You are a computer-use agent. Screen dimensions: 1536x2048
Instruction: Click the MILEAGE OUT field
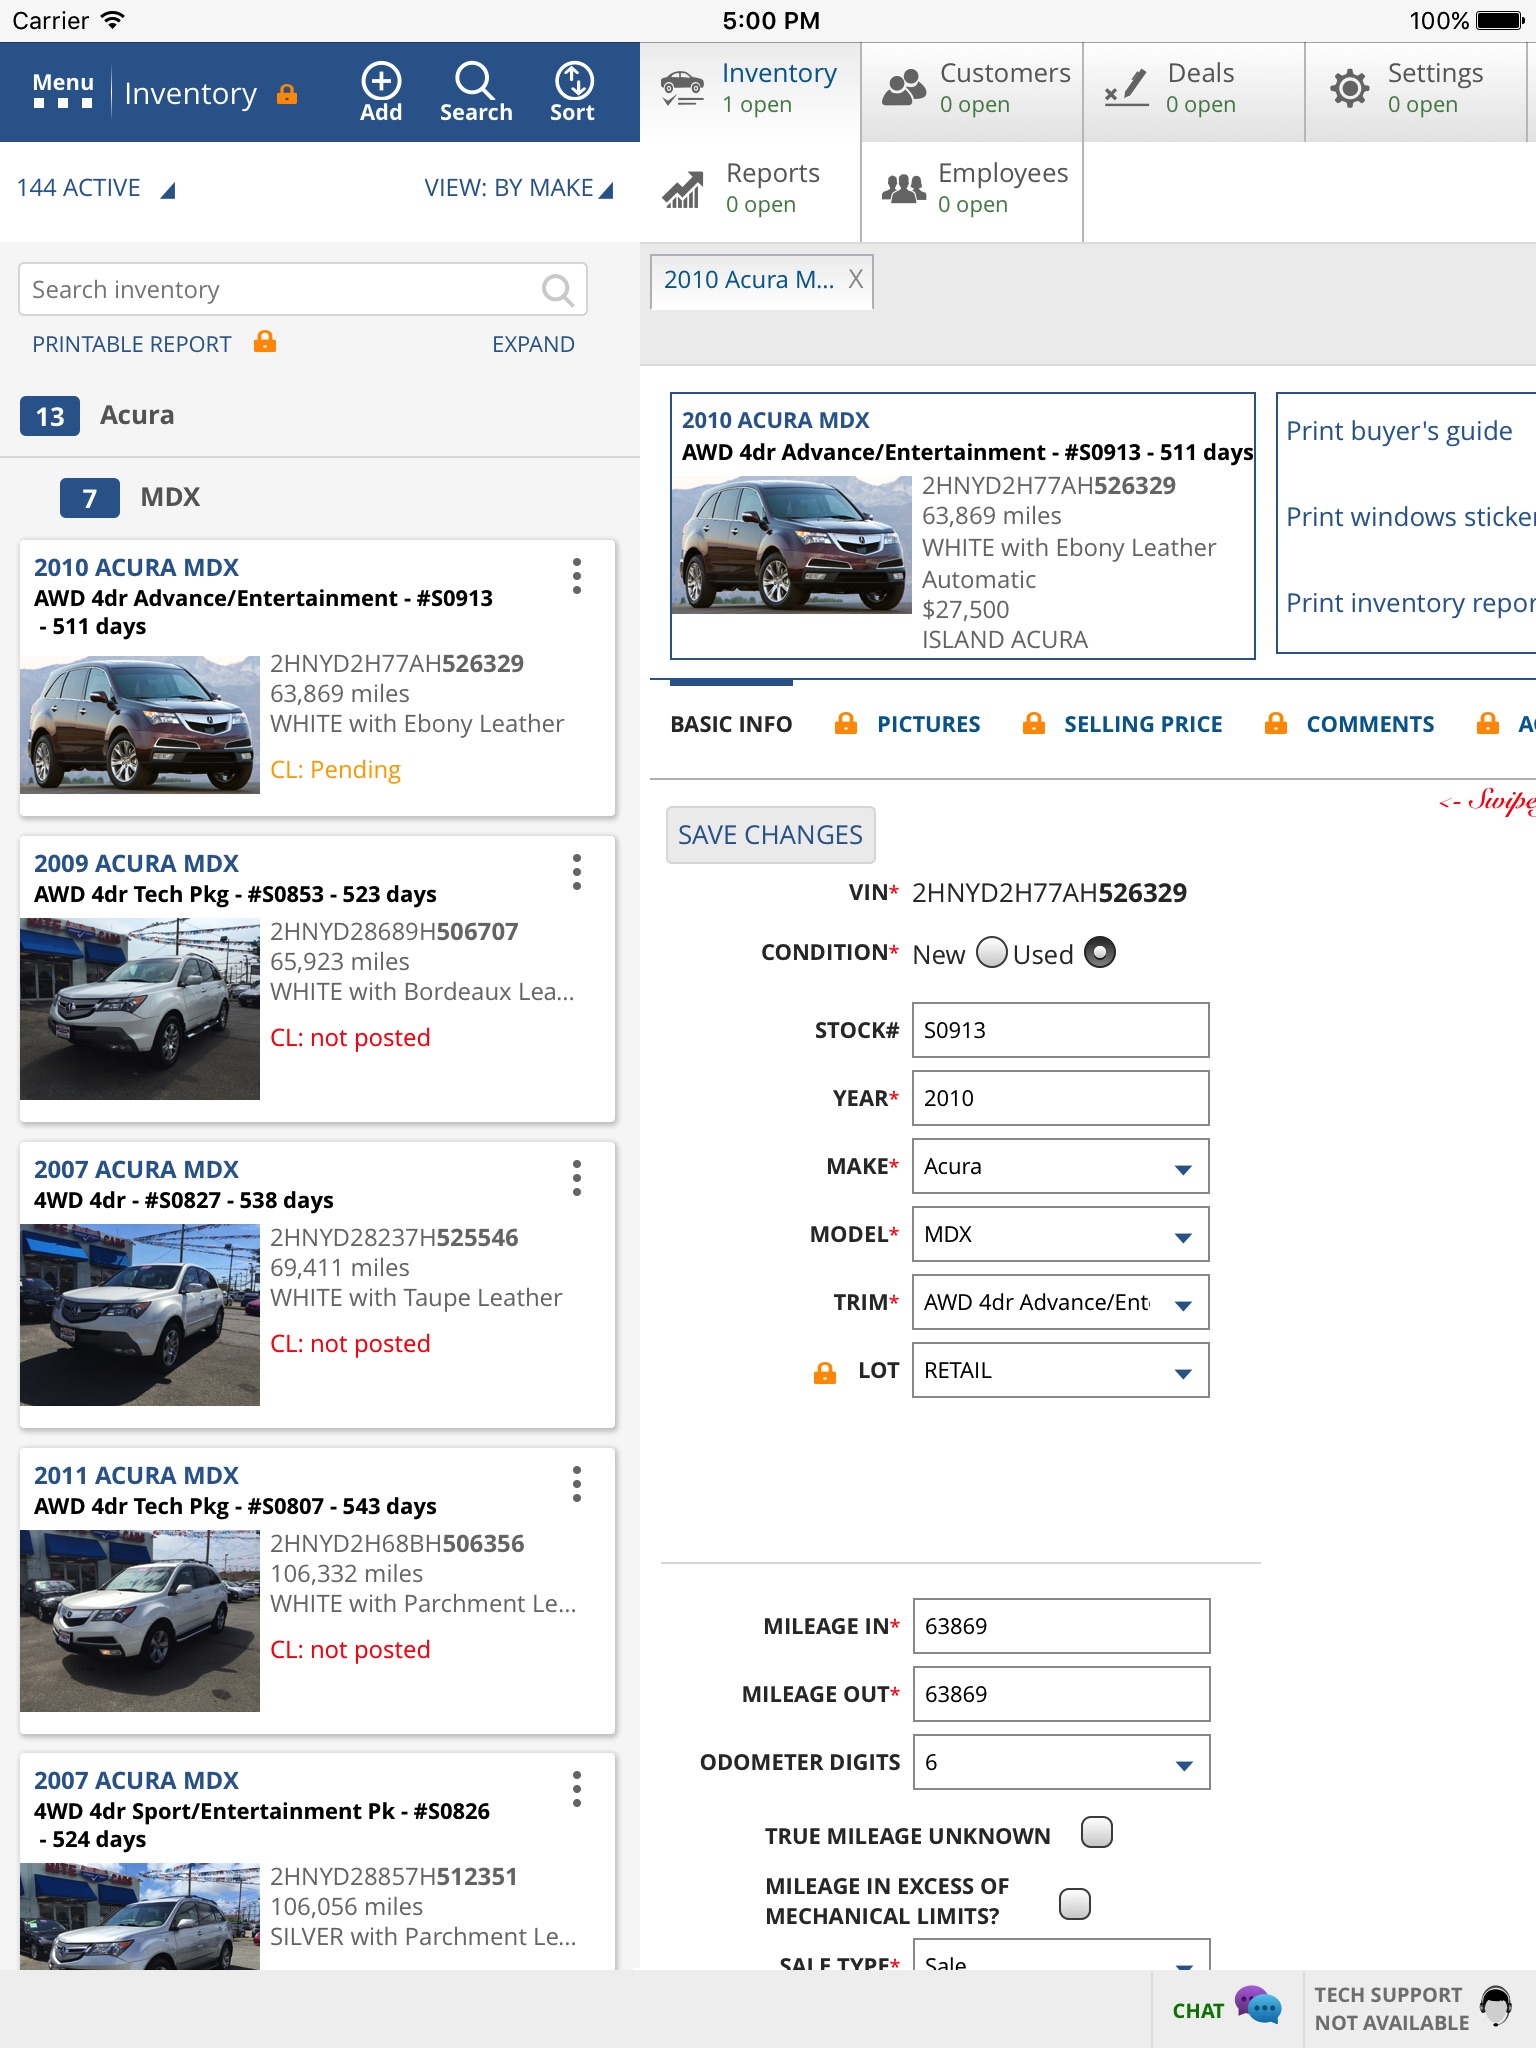click(x=1062, y=1694)
